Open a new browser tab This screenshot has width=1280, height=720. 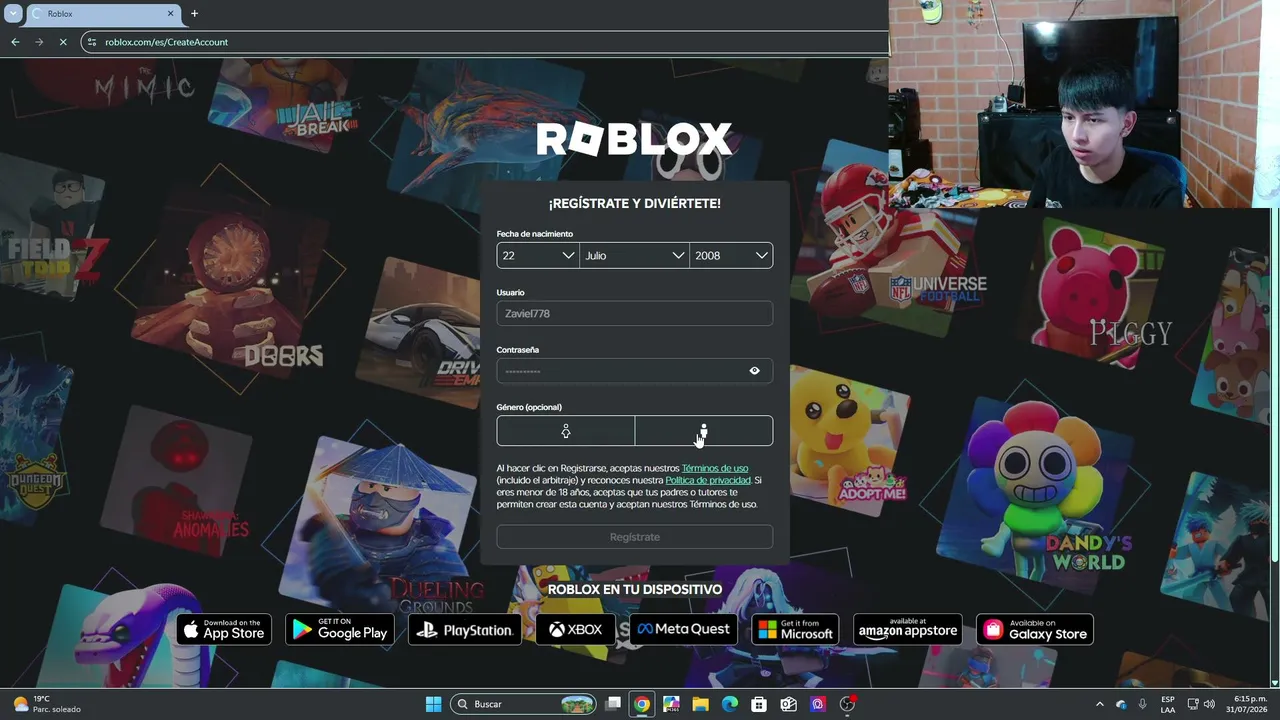pyautogui.click(x=194, y=14)
